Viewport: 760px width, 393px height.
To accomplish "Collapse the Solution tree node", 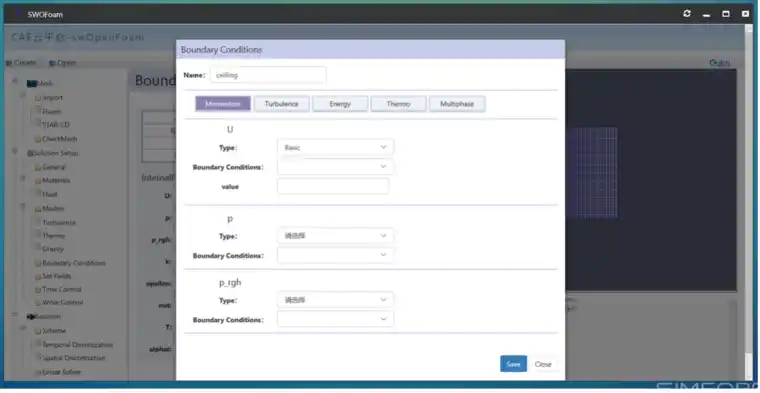I will tap(15, 314).
